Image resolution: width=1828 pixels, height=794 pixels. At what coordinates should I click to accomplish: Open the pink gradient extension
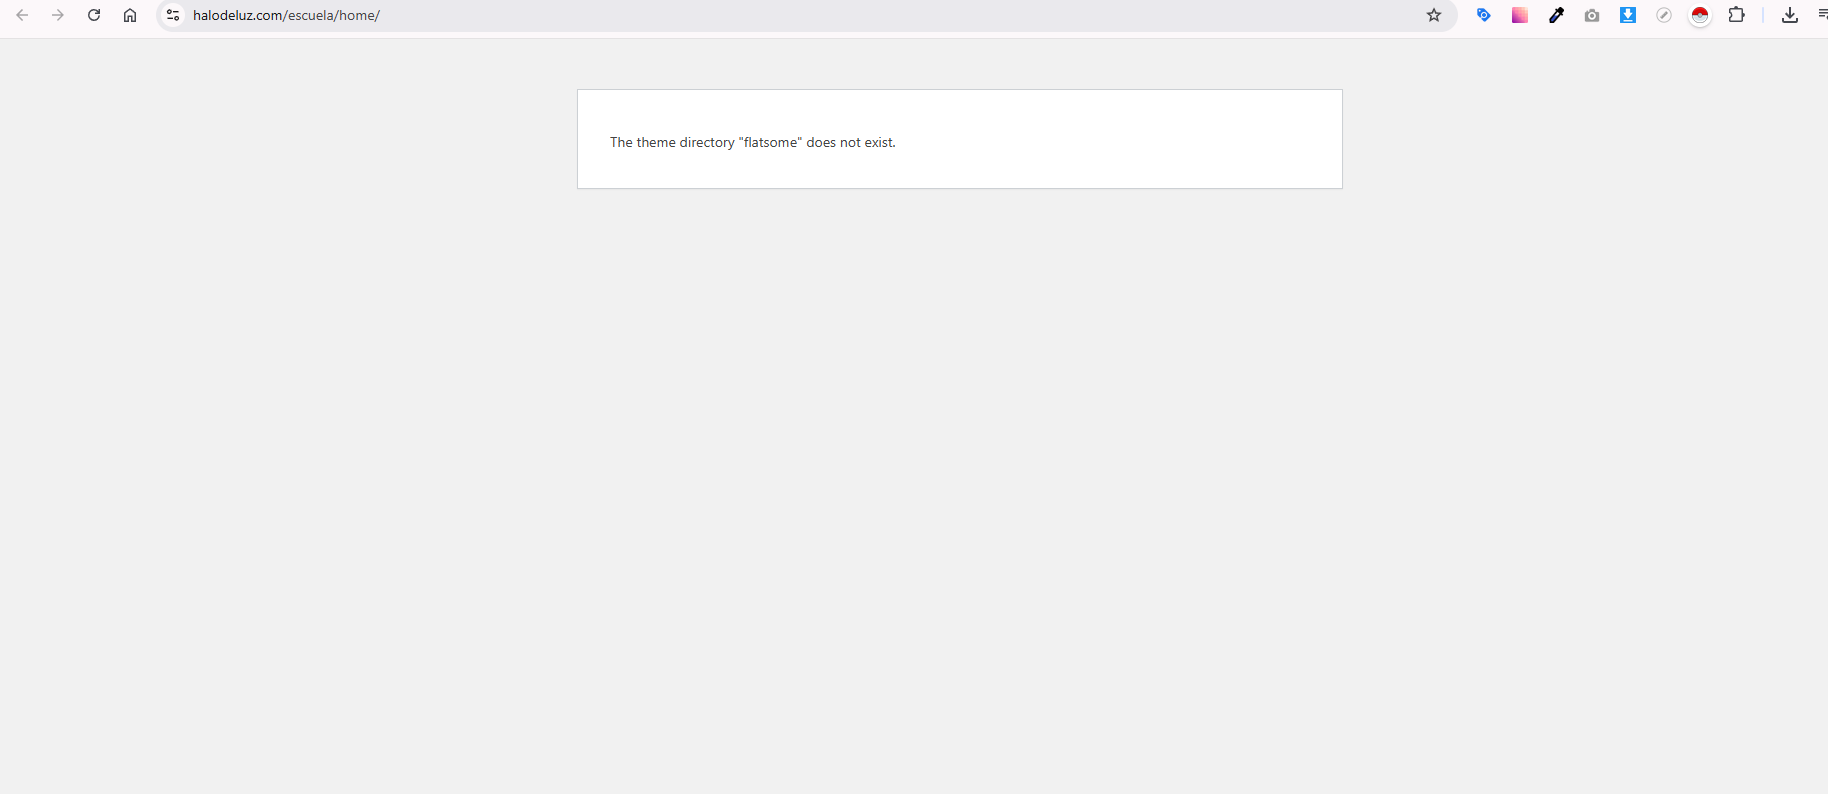1520,15
